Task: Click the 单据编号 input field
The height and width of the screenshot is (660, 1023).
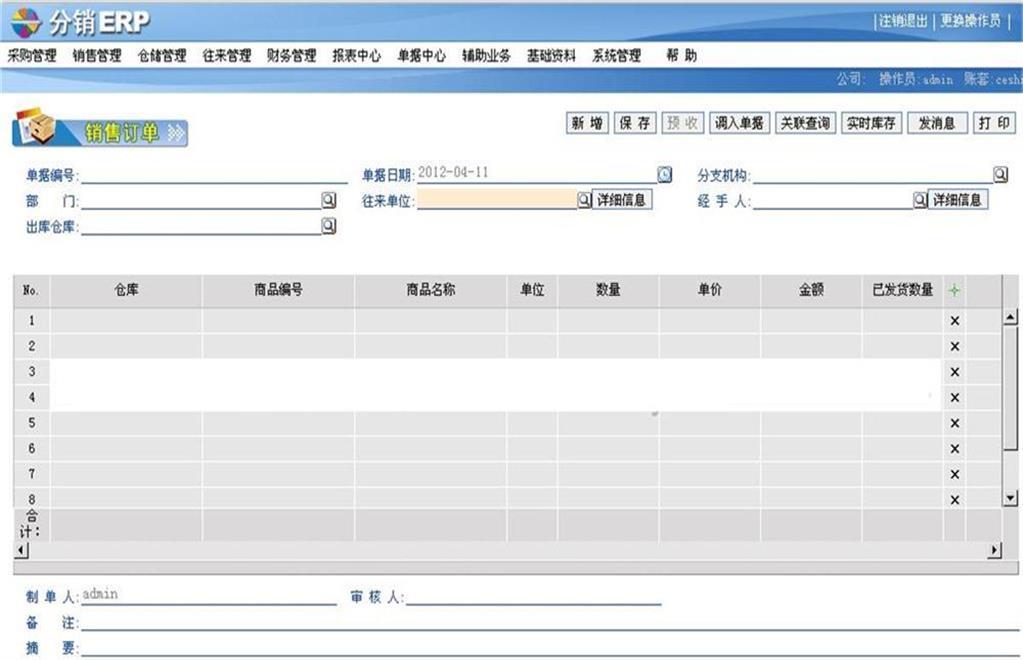Action: tap(213, 175)
